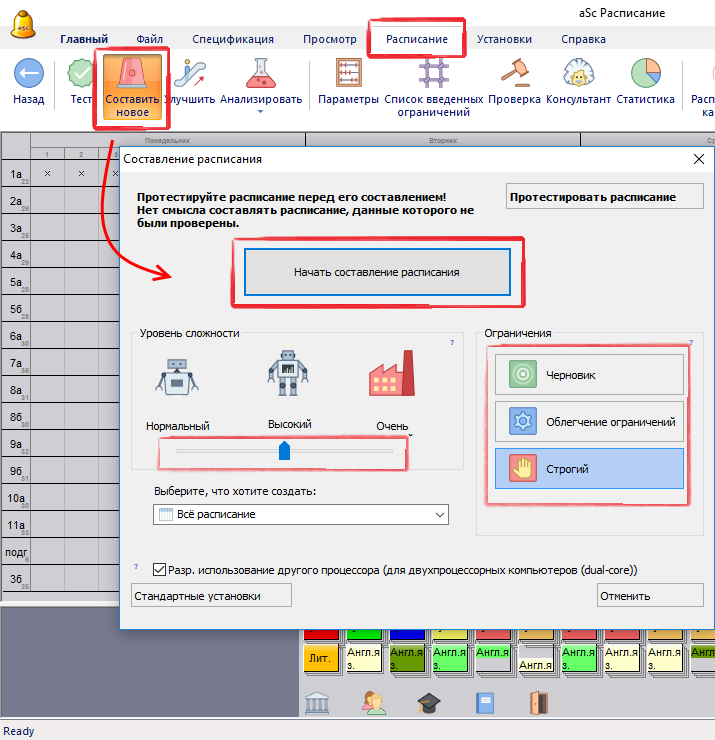Click the Back arrow icon (Назад)
Screen dimensions: 715x740
pos(28,74)
